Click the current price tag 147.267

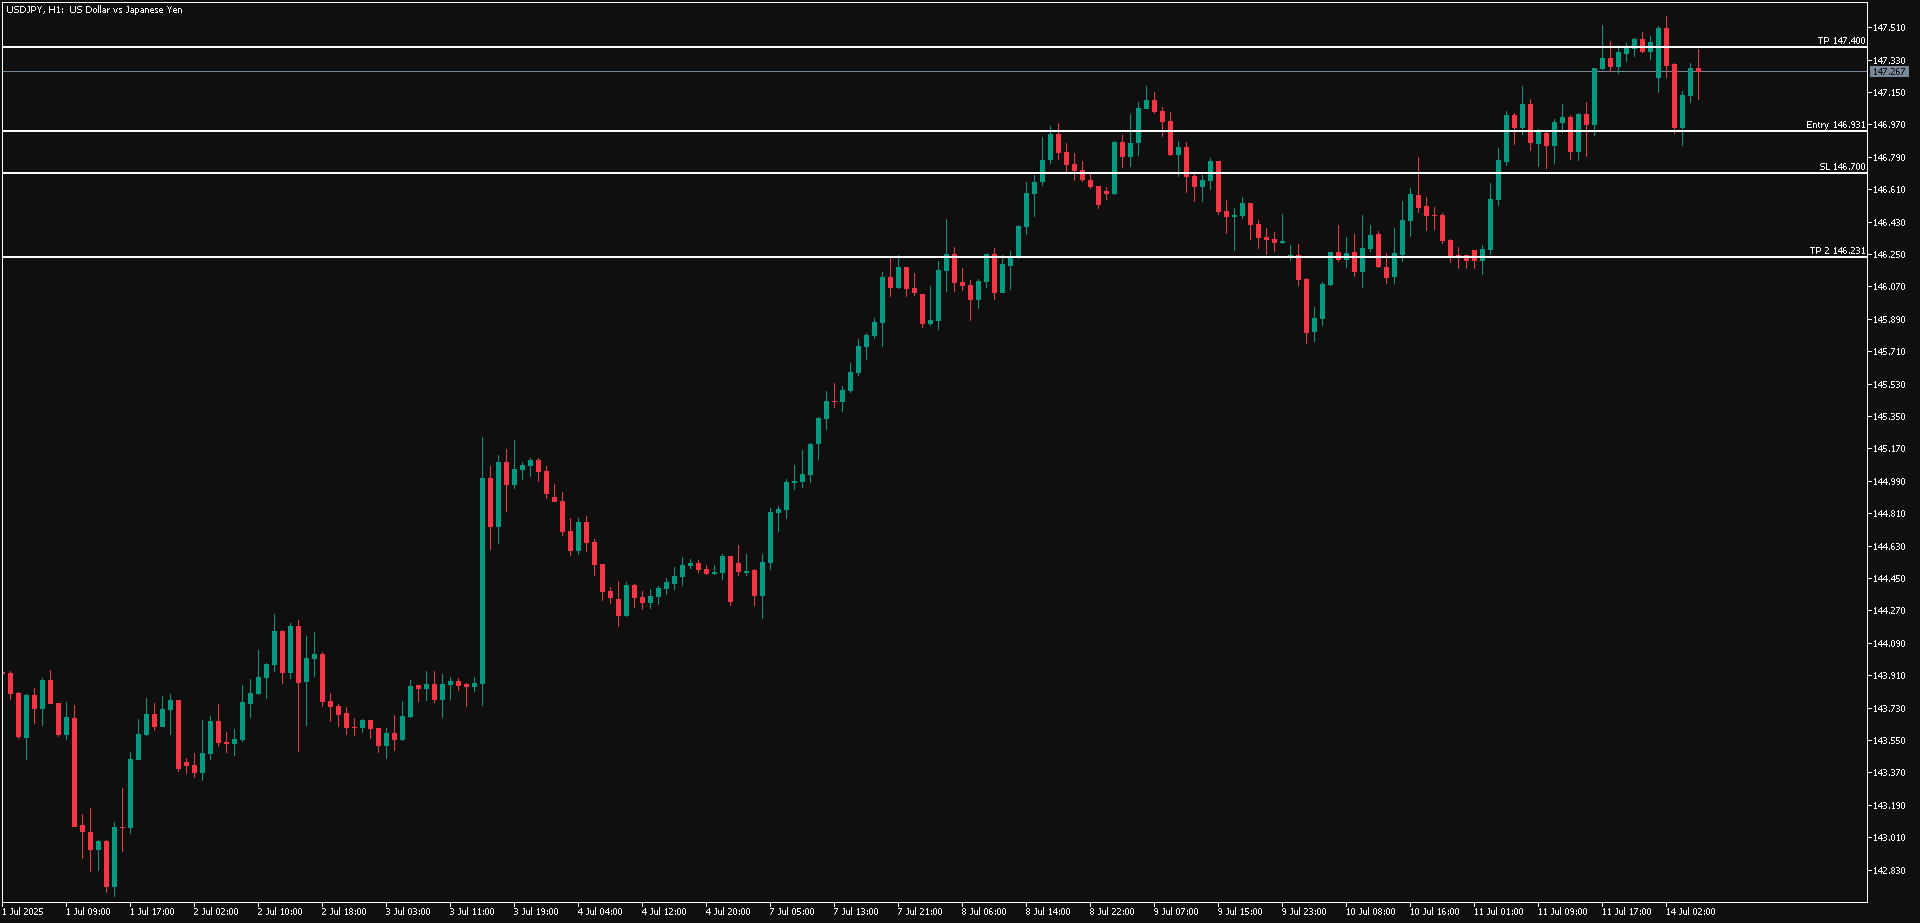1888,72
